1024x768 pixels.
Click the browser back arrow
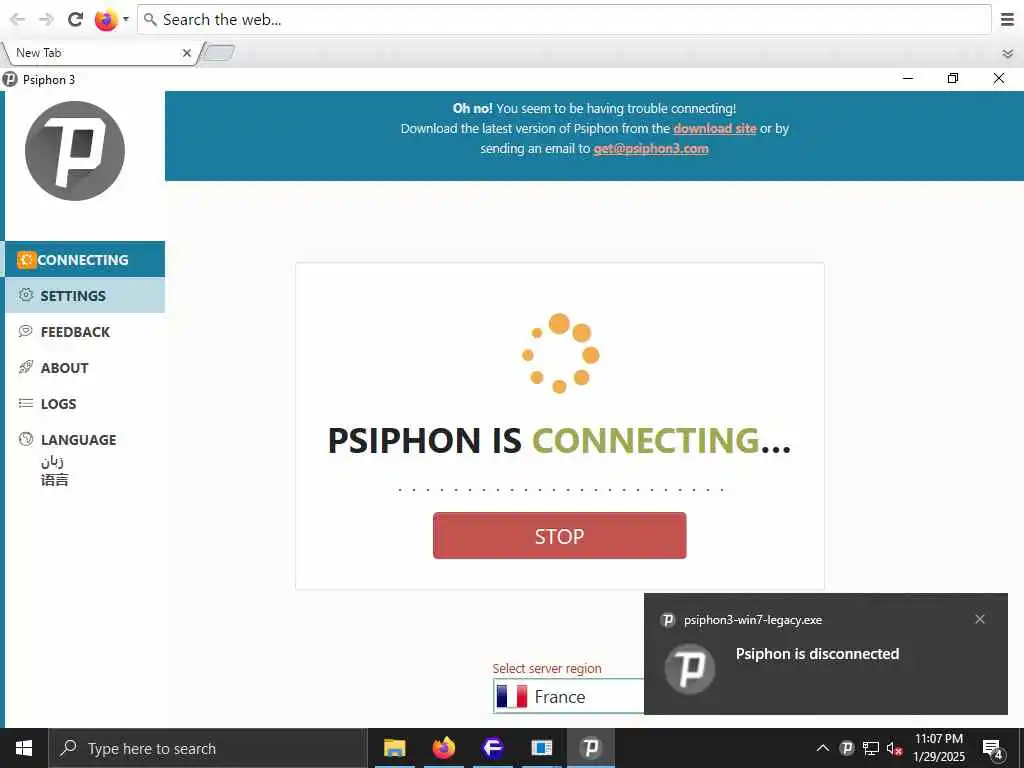pos(18,20)
